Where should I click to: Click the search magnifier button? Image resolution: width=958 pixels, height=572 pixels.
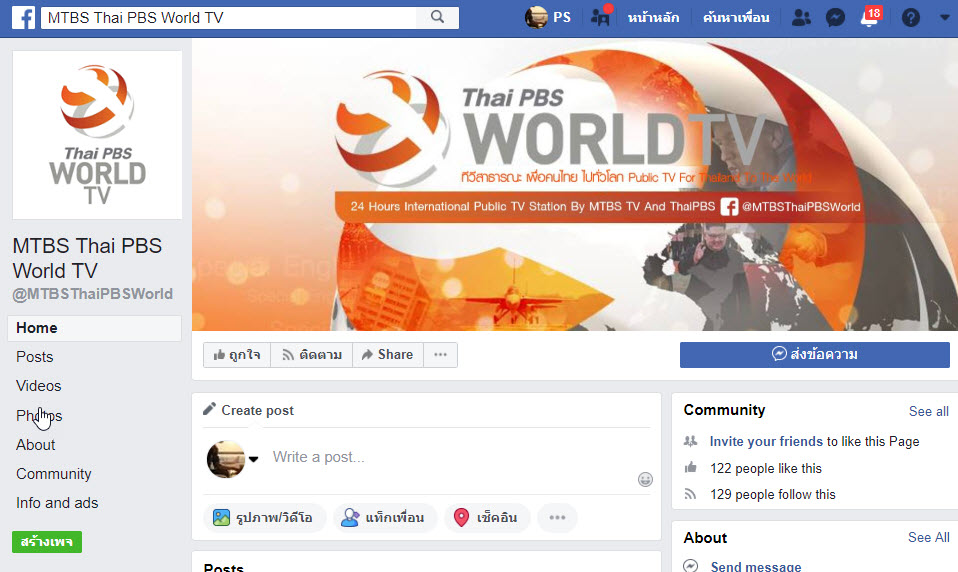pyautogui.click(x=437, y=17)
